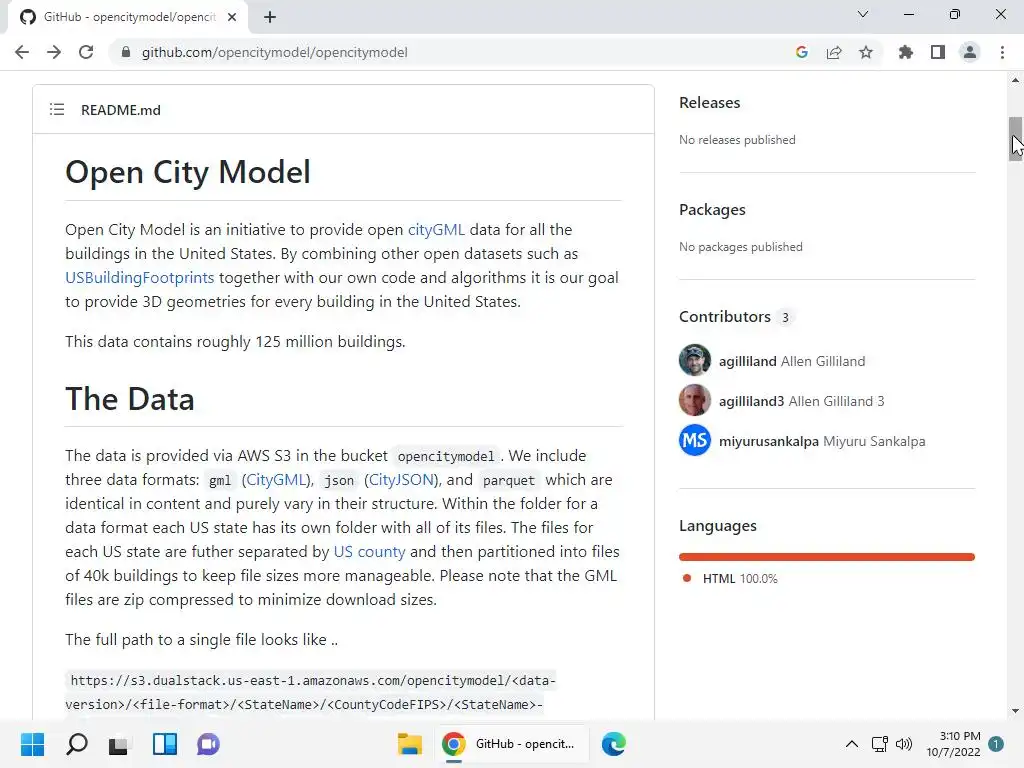Image resolution: width=1024 pixels, height=768 pixels.
Task: Open agilliland Allen Gilliland profile
Action: (x=792, y=361)
